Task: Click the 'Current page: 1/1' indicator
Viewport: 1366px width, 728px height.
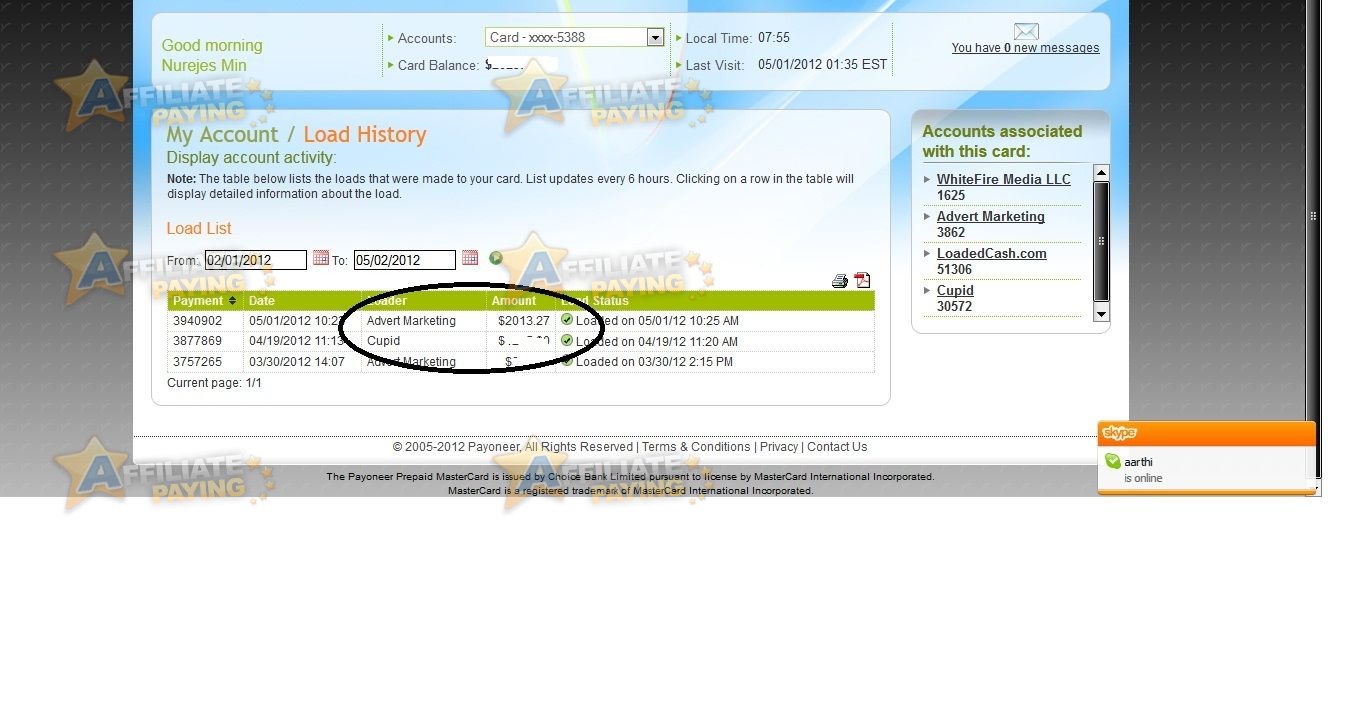Action: [x=214, y=383]
